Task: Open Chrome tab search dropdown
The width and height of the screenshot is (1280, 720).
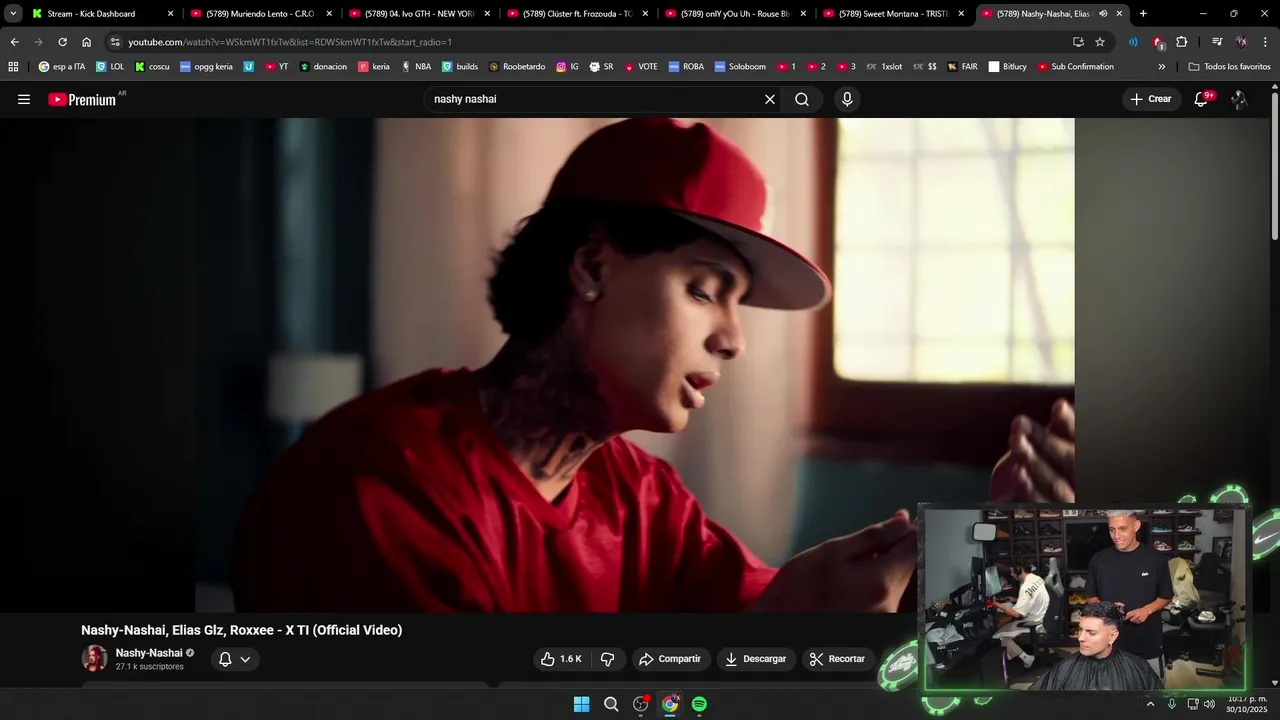Action: tap(13, 14)
